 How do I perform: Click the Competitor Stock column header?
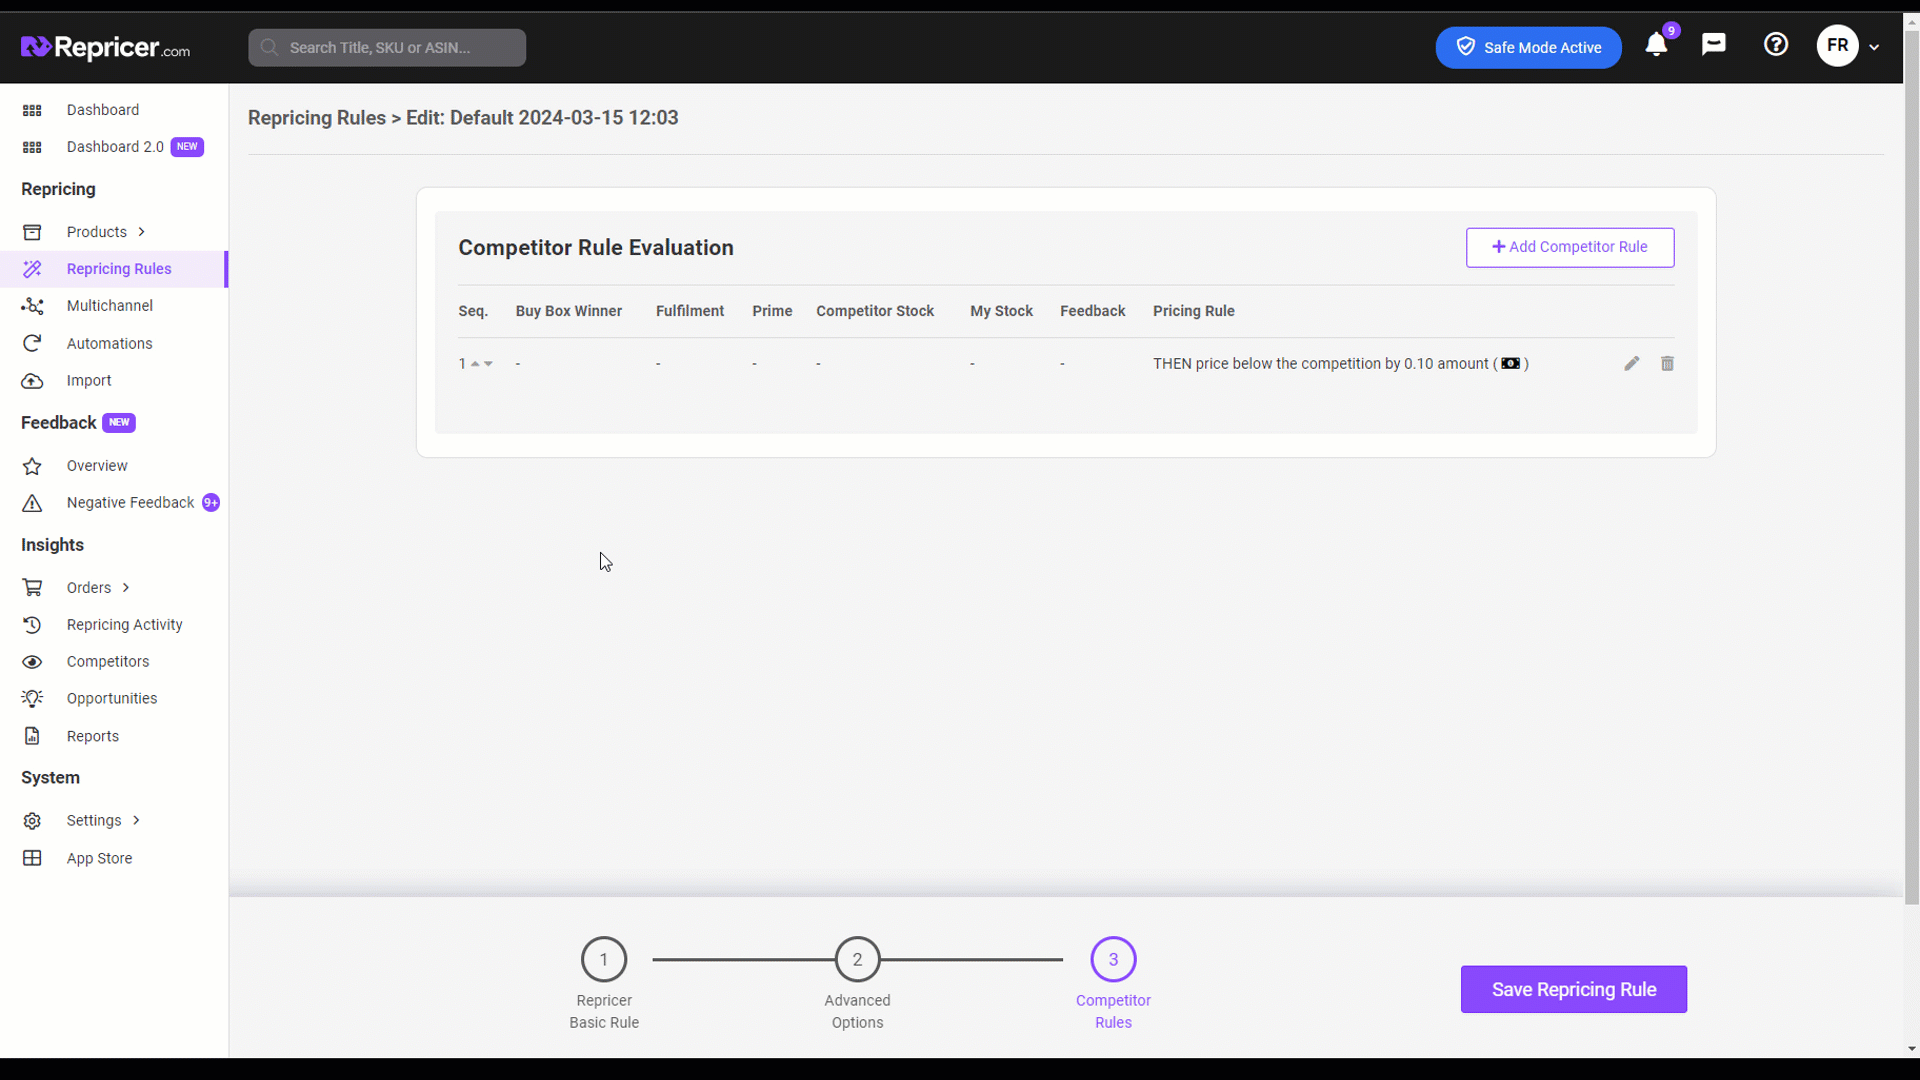point(875,311)
